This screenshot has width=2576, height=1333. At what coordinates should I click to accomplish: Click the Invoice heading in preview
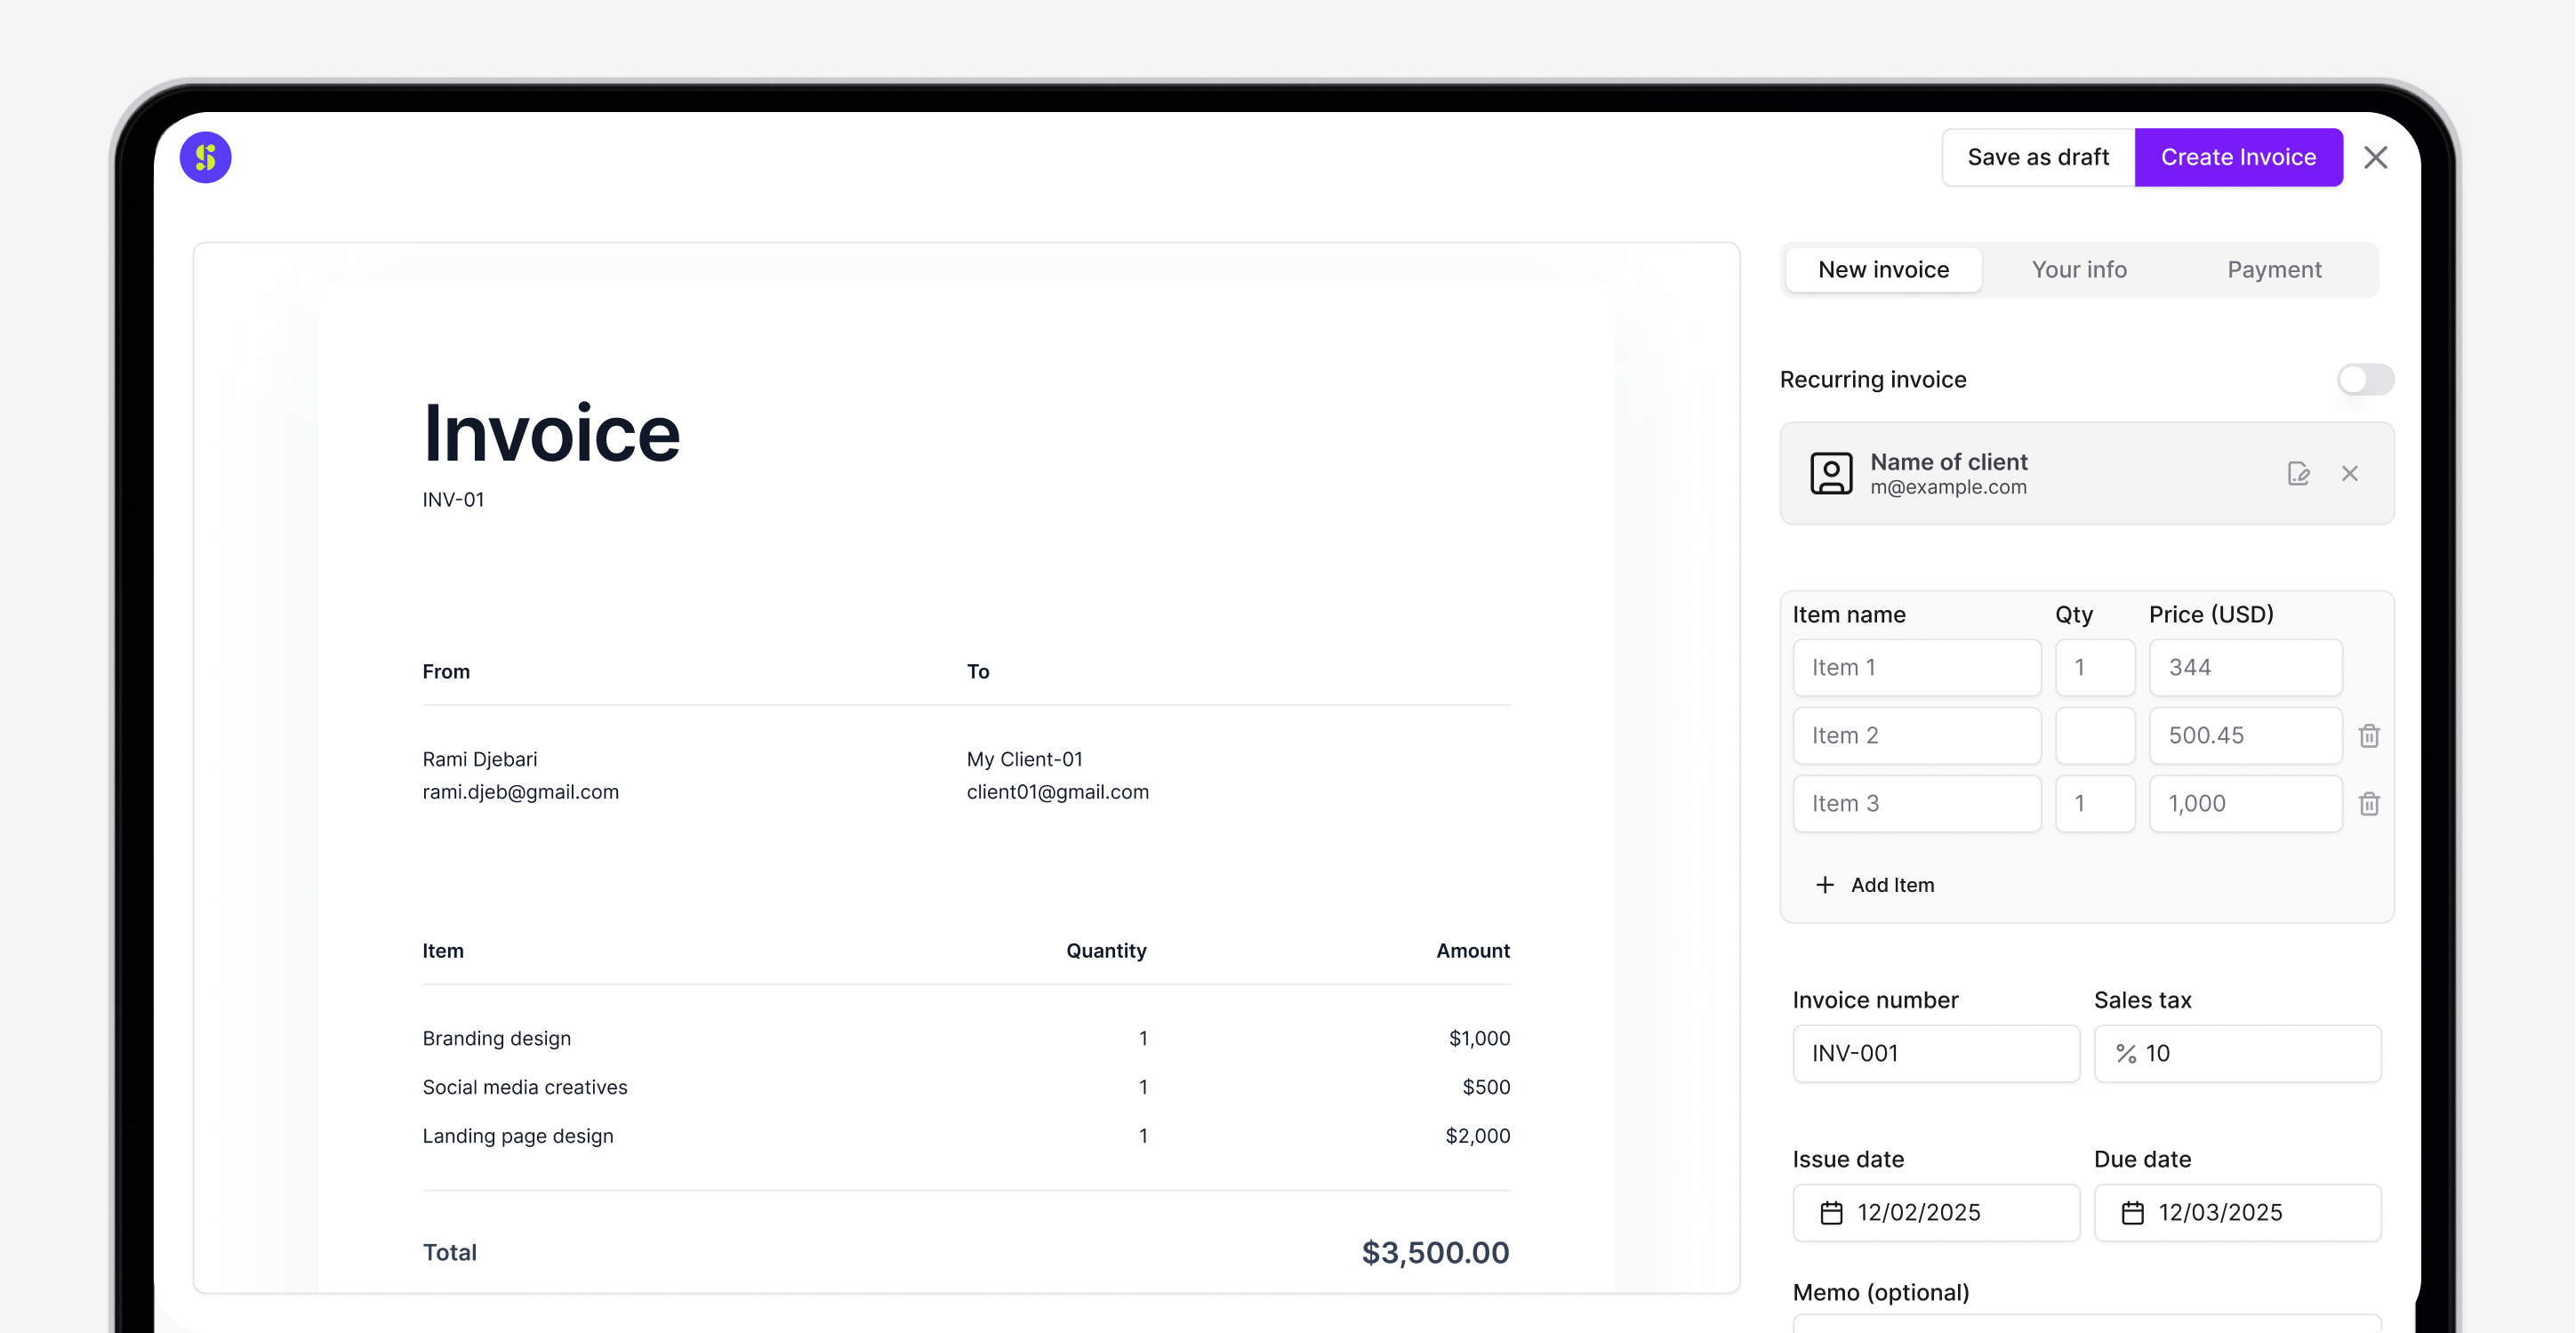(551, 433)
